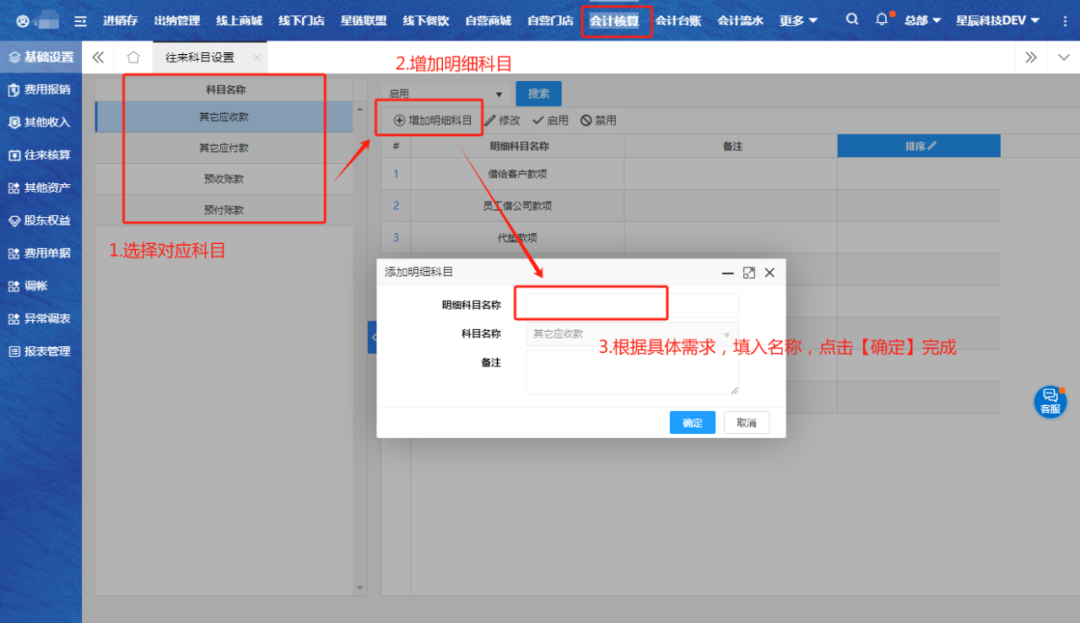The height and width of the screenshot is (623, 1080).
Task: Collapse sidebar with double-chevron left icon
Action: 98,58
